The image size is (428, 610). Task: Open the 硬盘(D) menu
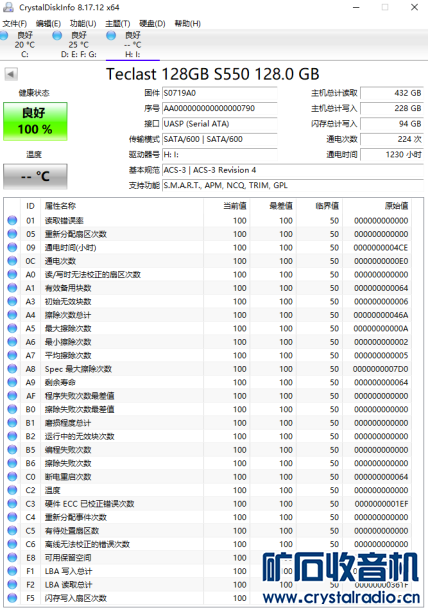(152, 24)
